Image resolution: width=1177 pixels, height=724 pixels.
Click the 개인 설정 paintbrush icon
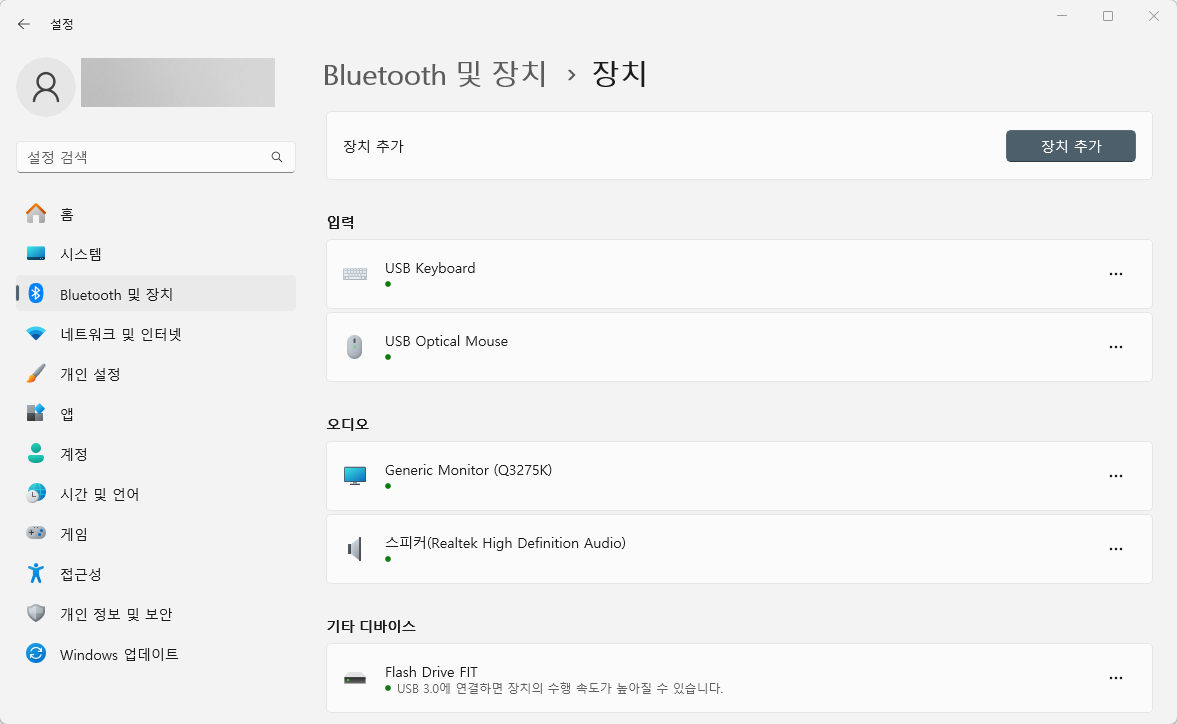36,374
